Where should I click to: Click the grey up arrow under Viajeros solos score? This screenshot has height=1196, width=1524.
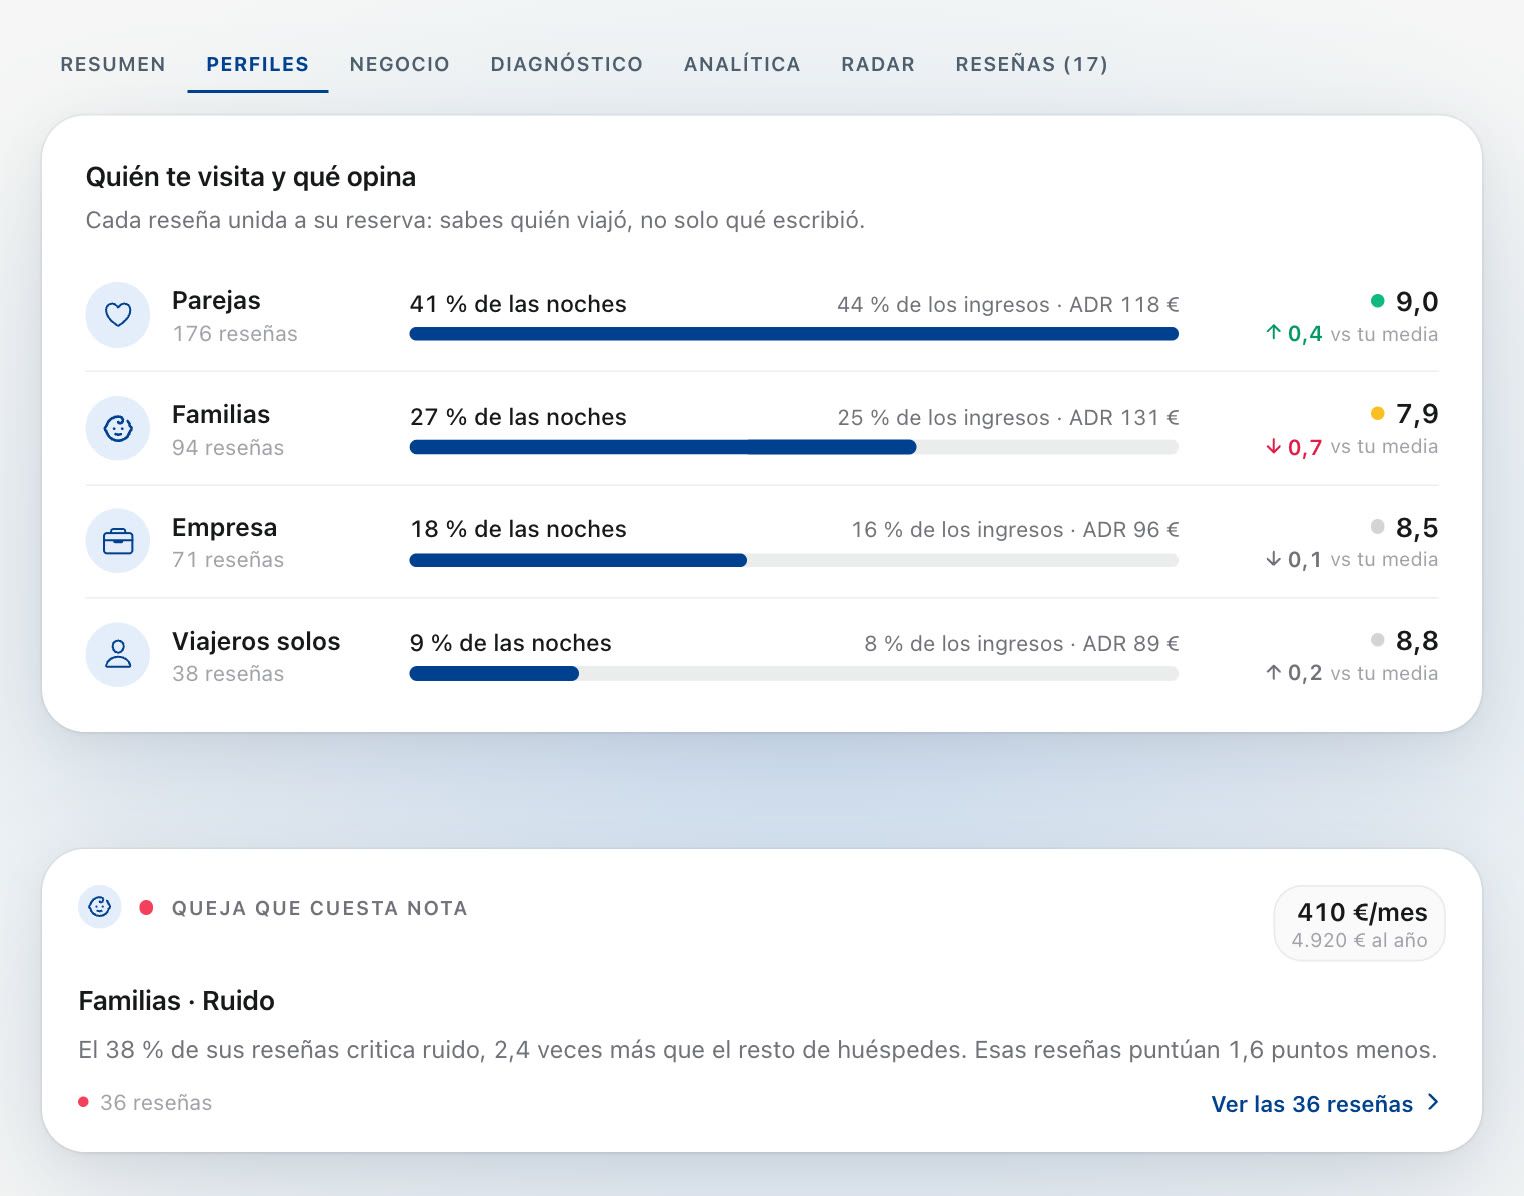(x=1273, y=673)
